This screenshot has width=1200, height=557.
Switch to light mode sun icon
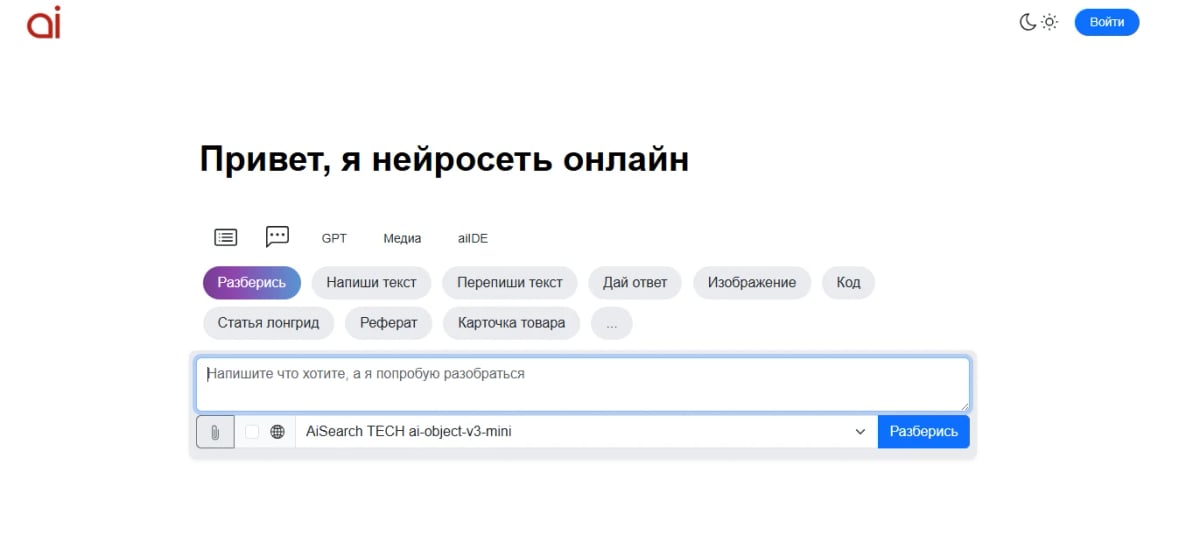point(1049,22)
